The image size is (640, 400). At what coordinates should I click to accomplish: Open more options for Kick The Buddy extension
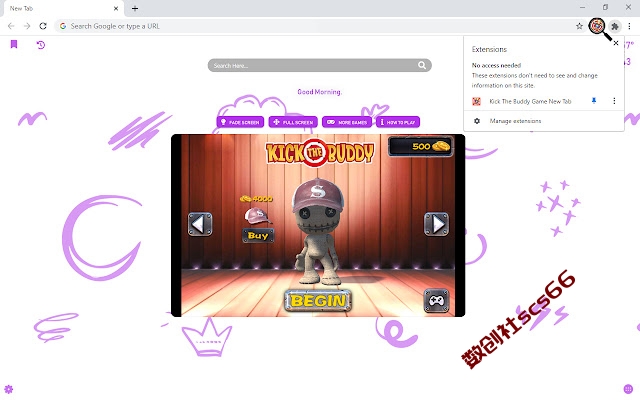point(614,101)
